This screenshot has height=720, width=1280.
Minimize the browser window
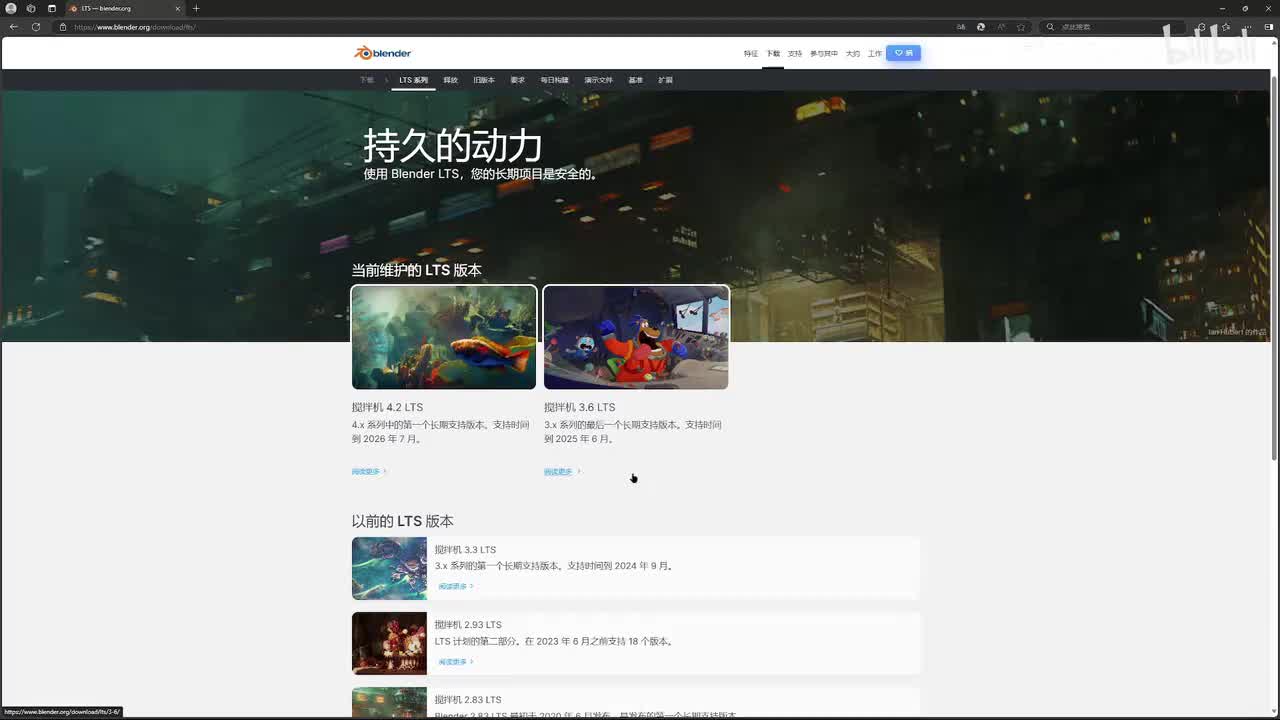(x=1223, y=8)
